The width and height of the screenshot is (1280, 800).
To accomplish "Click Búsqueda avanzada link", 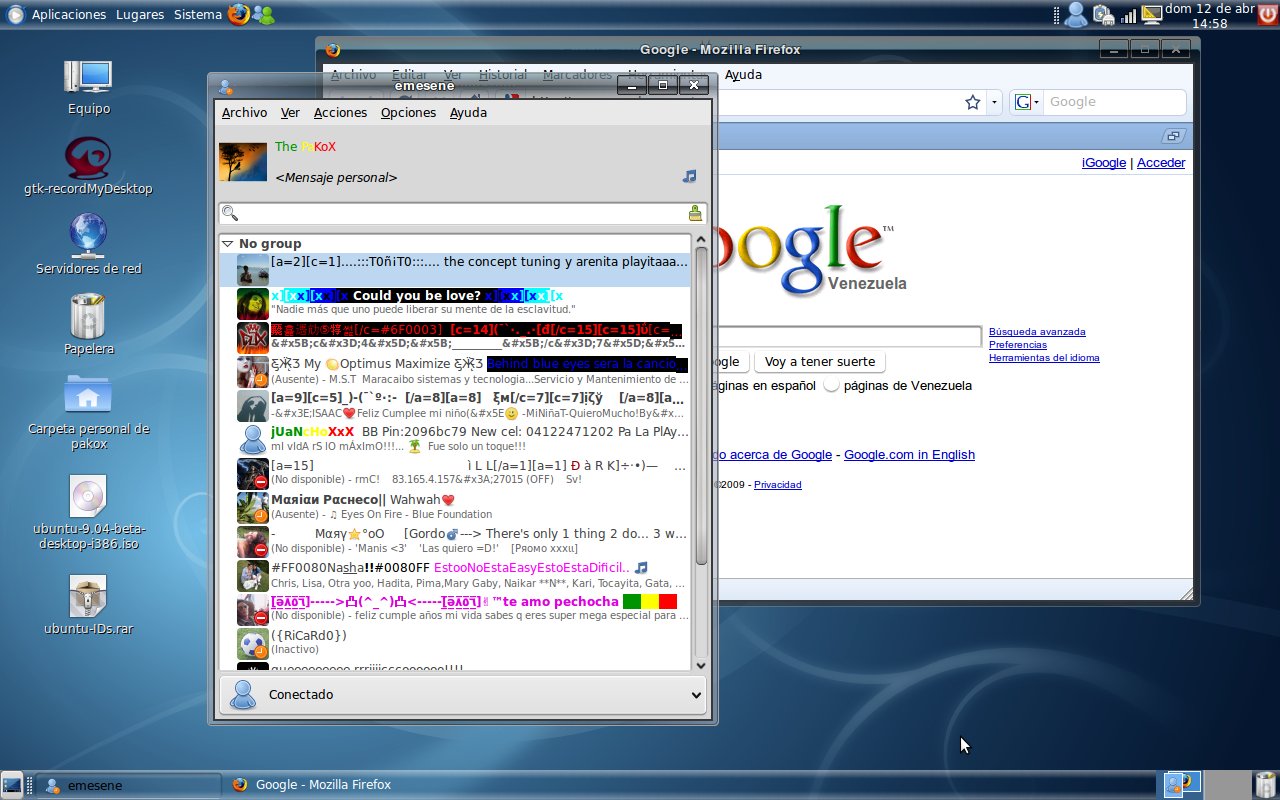I will coord(1037,332).
